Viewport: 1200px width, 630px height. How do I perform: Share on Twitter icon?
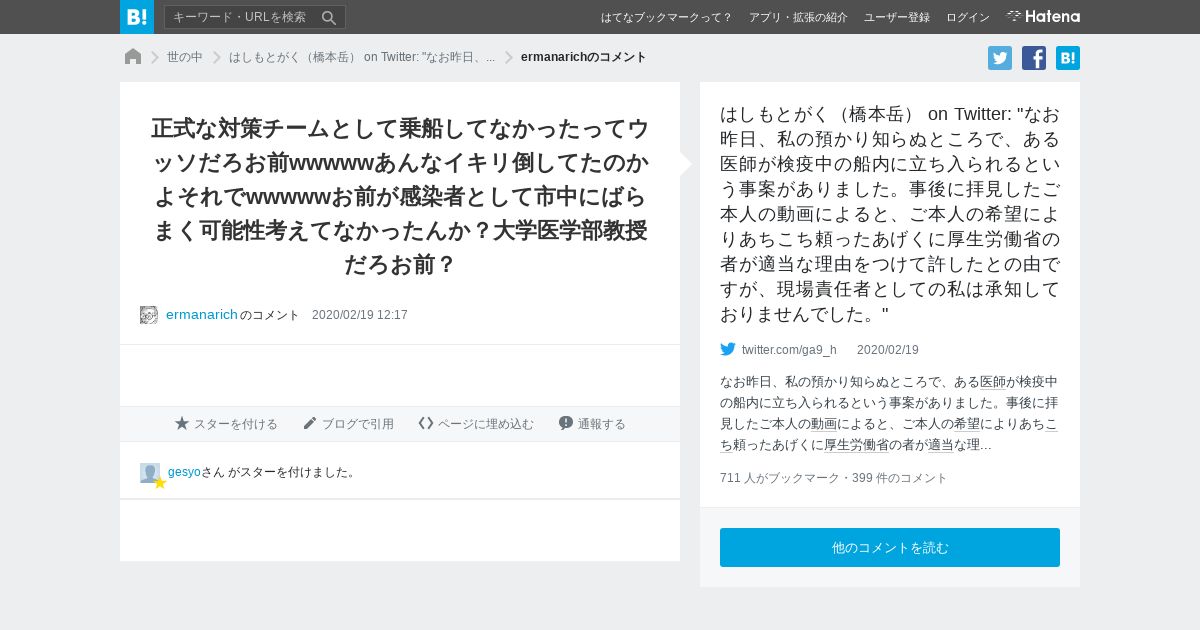[1000, 58]
